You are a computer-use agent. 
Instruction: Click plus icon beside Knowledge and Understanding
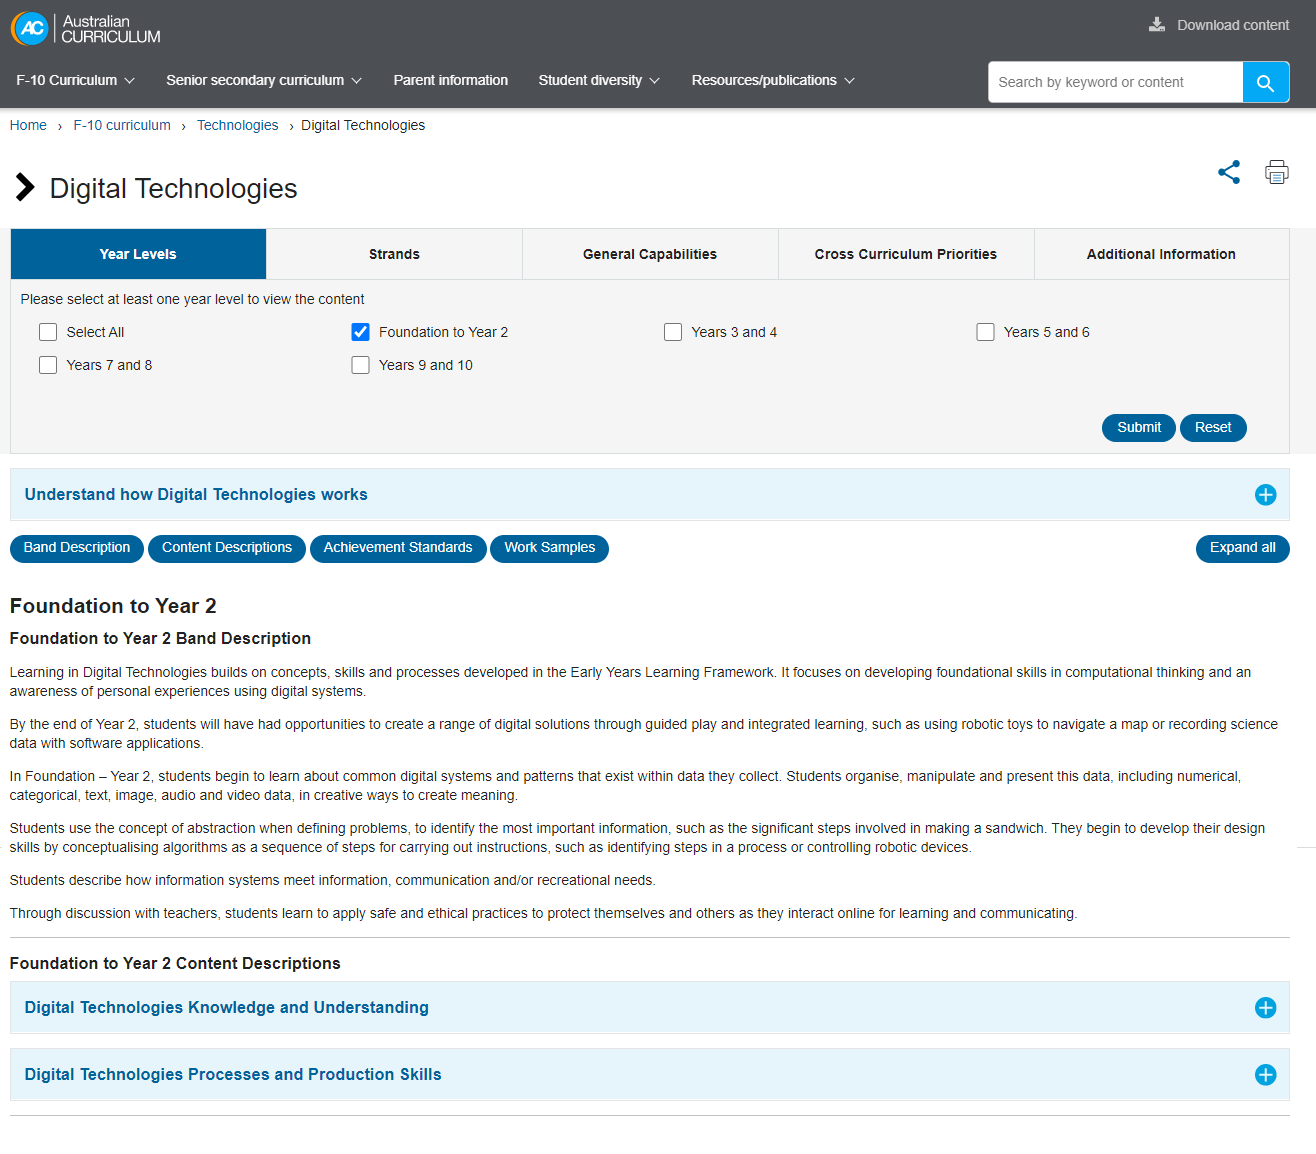[x=1265, y=1008]
